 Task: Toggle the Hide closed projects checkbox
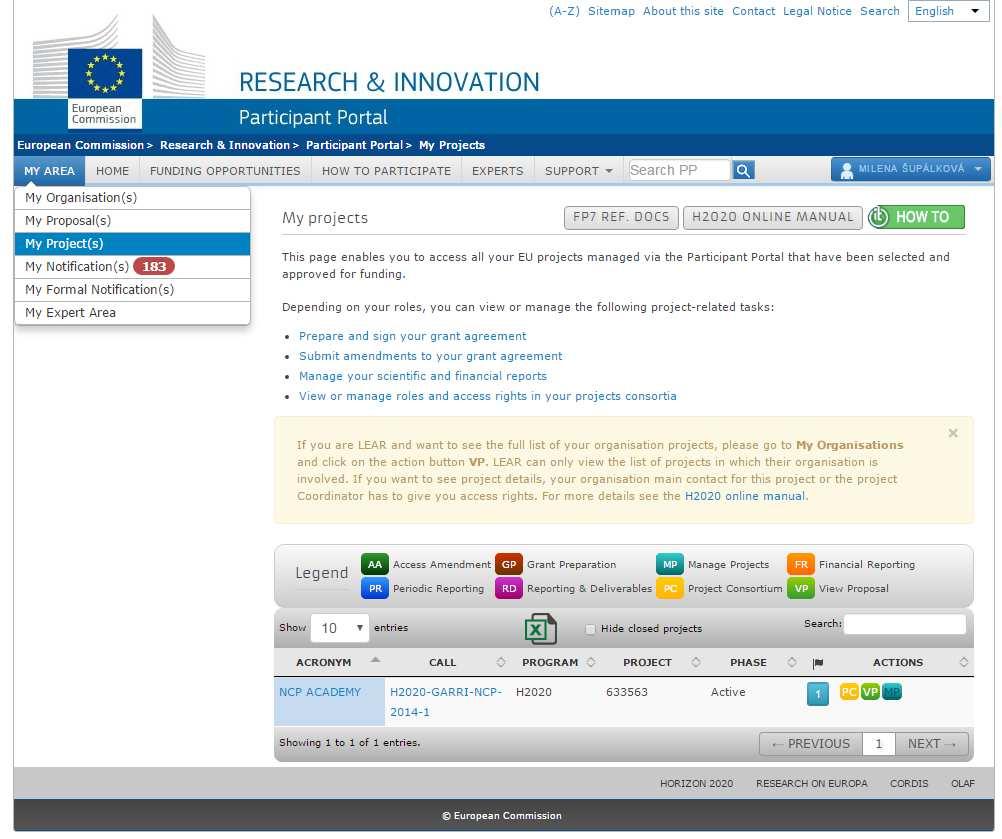pyautogui.click(x=590, y=629)
